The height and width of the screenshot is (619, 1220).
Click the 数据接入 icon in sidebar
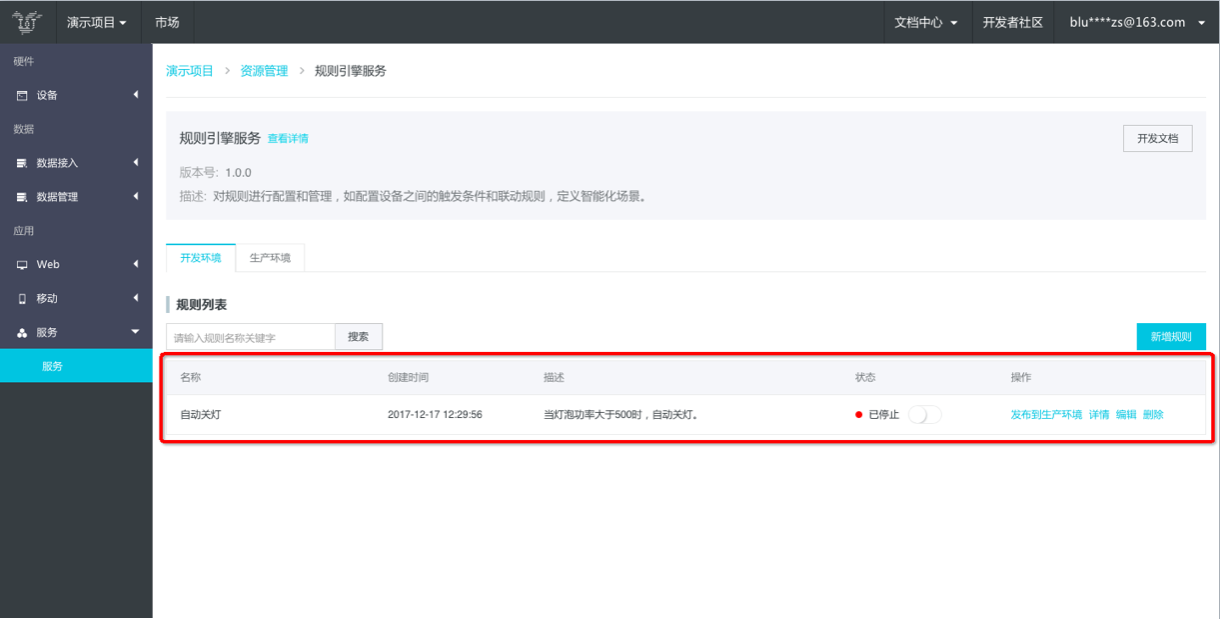(x=22, y=163)
